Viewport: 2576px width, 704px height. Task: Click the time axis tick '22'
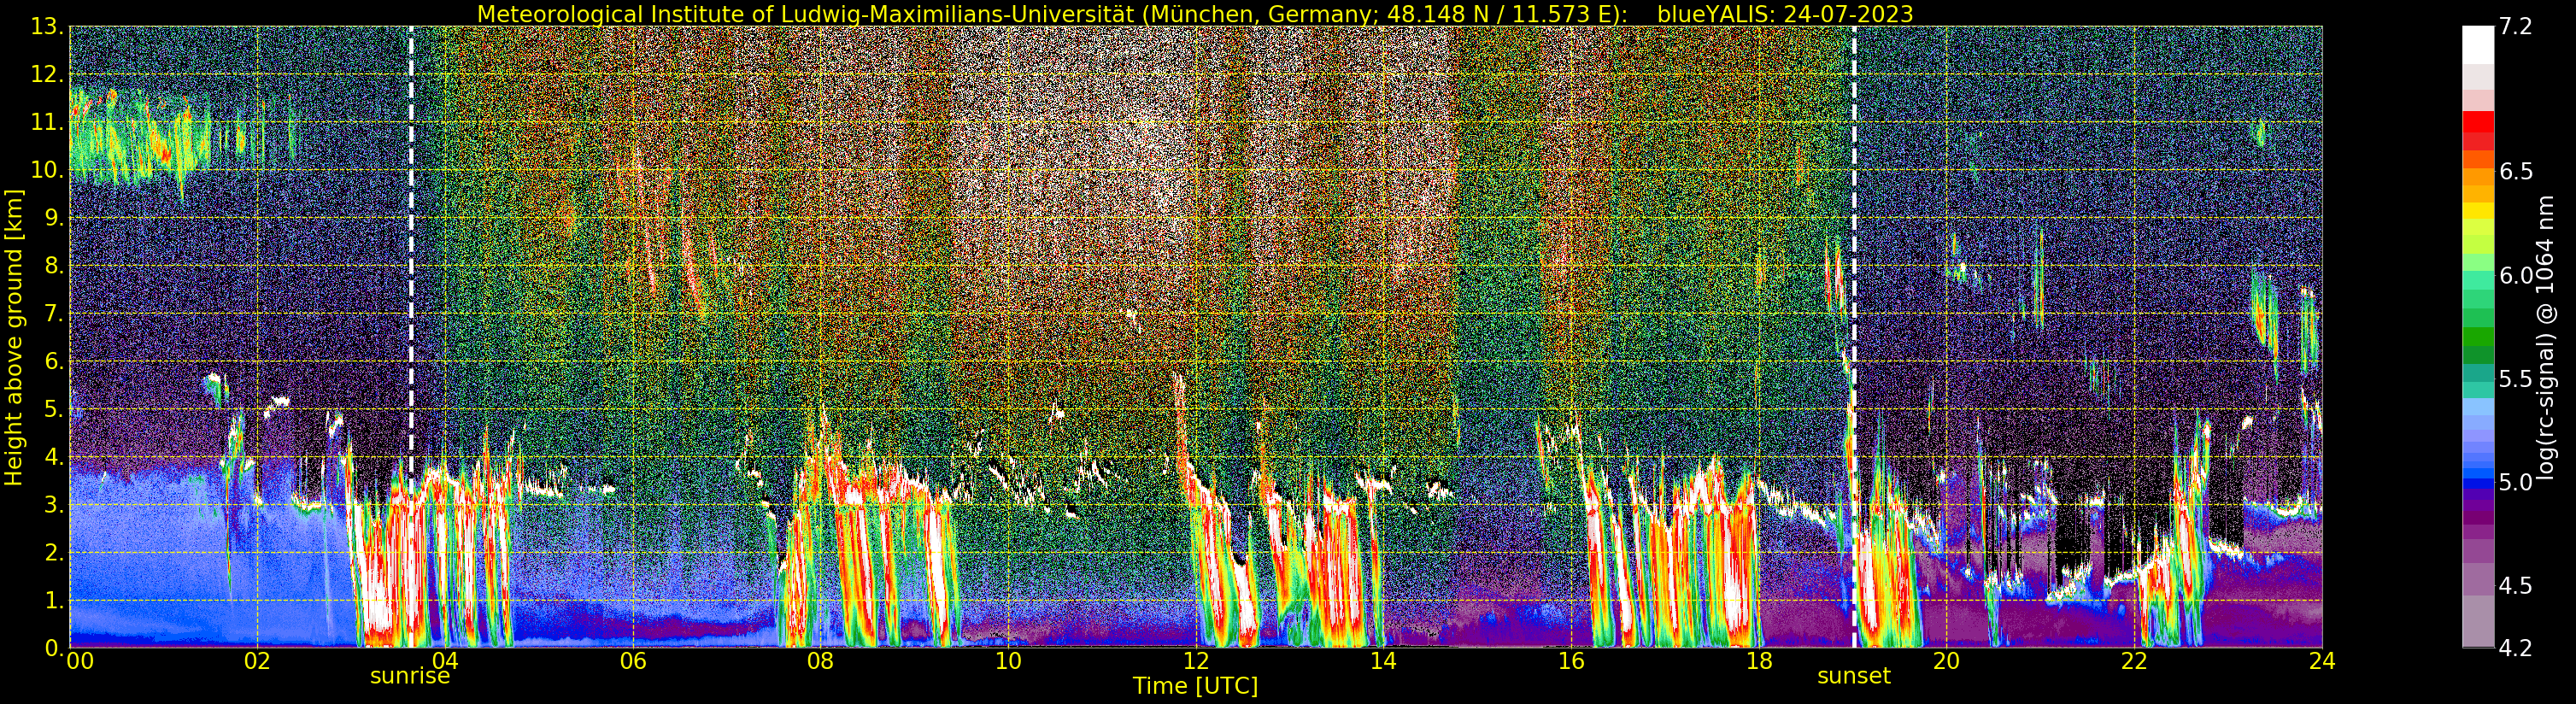click(2134, 661)
